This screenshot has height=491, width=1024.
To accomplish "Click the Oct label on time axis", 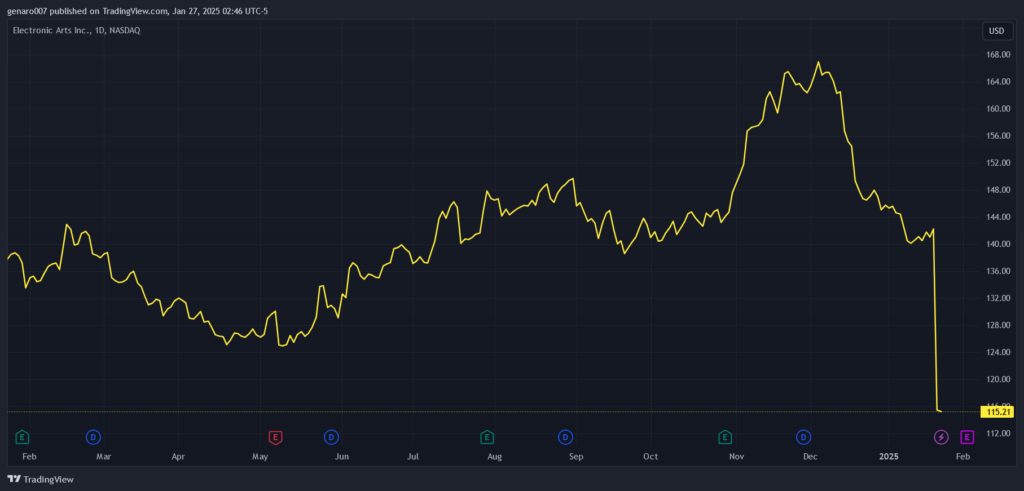I will [x=650, y=456].
